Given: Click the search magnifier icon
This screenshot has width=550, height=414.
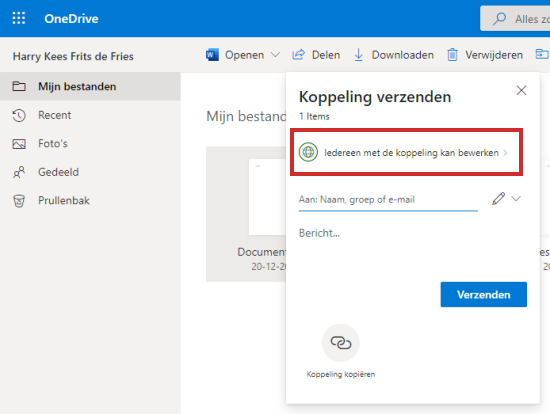Looking at the screenshot, I should tap(499, 19).
